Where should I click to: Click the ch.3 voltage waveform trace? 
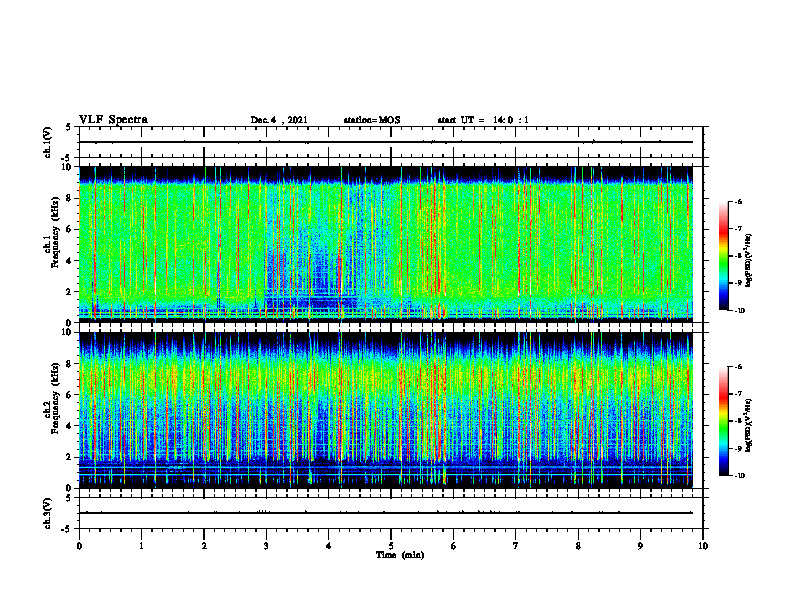(x=386, y=513)
